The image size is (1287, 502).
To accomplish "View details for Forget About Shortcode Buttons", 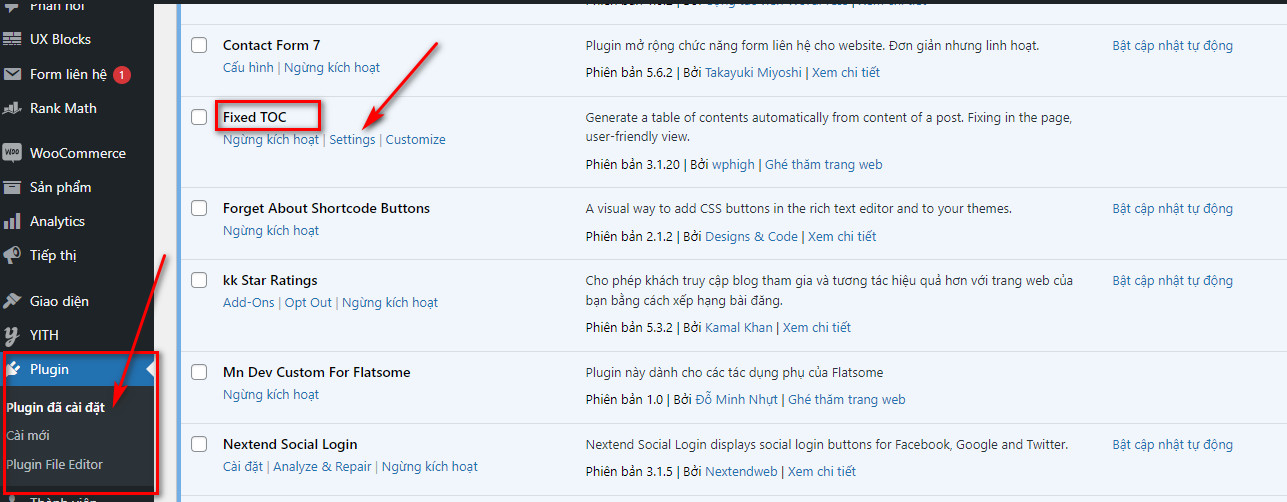I will (x=842, y=236).
